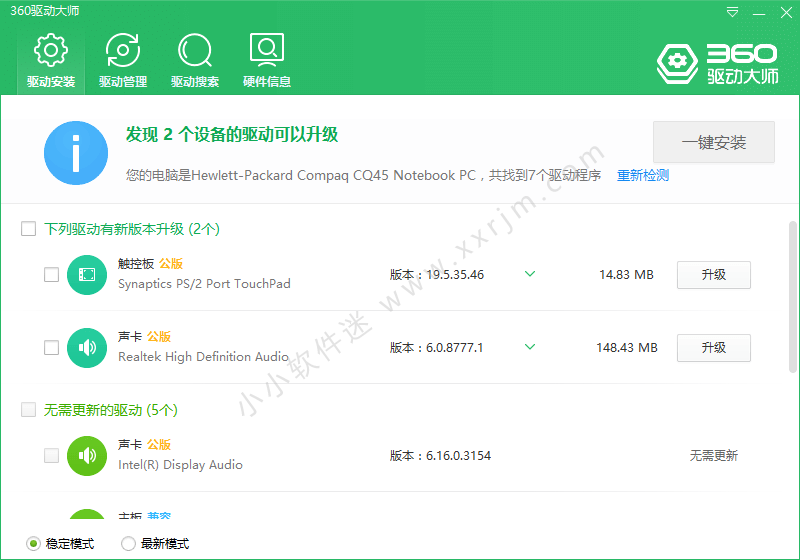The image size is (800, 560).
Task: Click the 重新检测 link
Action: point(643,175)
